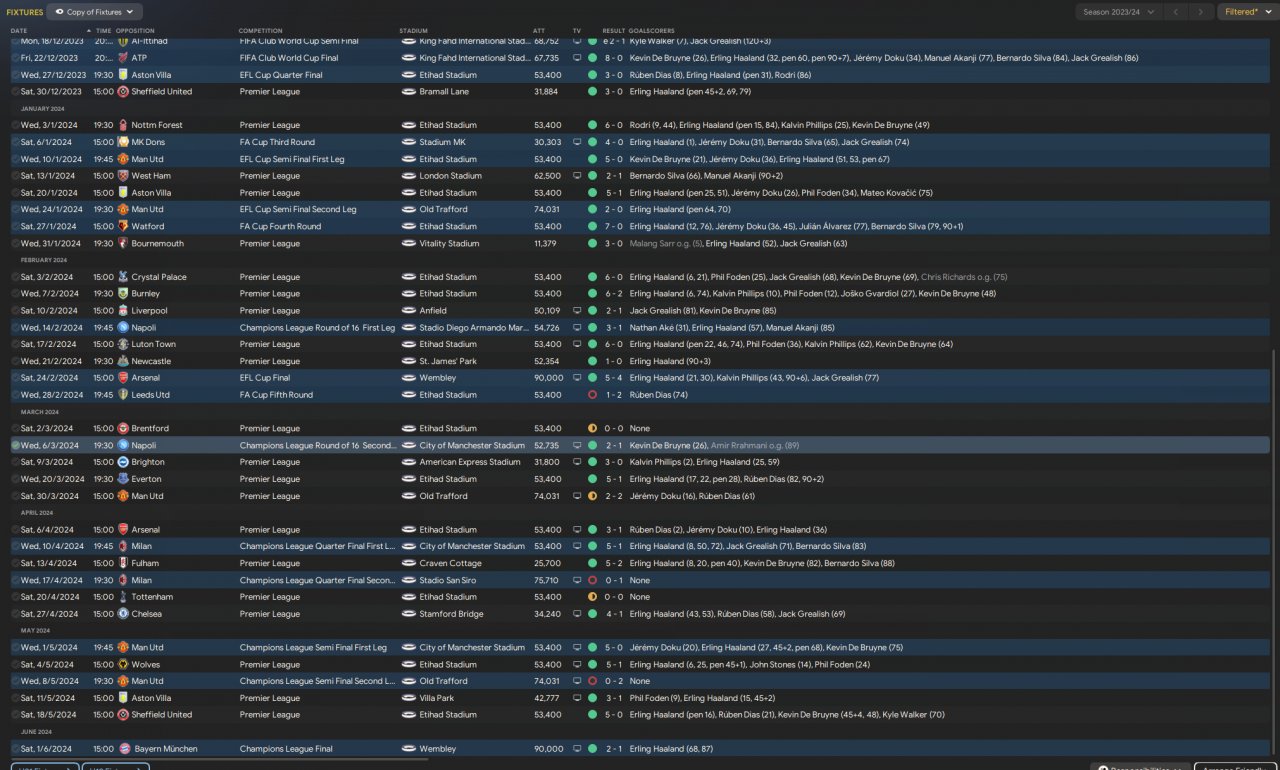Viewport: 1280px width, 770px height.
Task: Click the TV icon in the Bayern München row
Action: click(x=577, y=749)
